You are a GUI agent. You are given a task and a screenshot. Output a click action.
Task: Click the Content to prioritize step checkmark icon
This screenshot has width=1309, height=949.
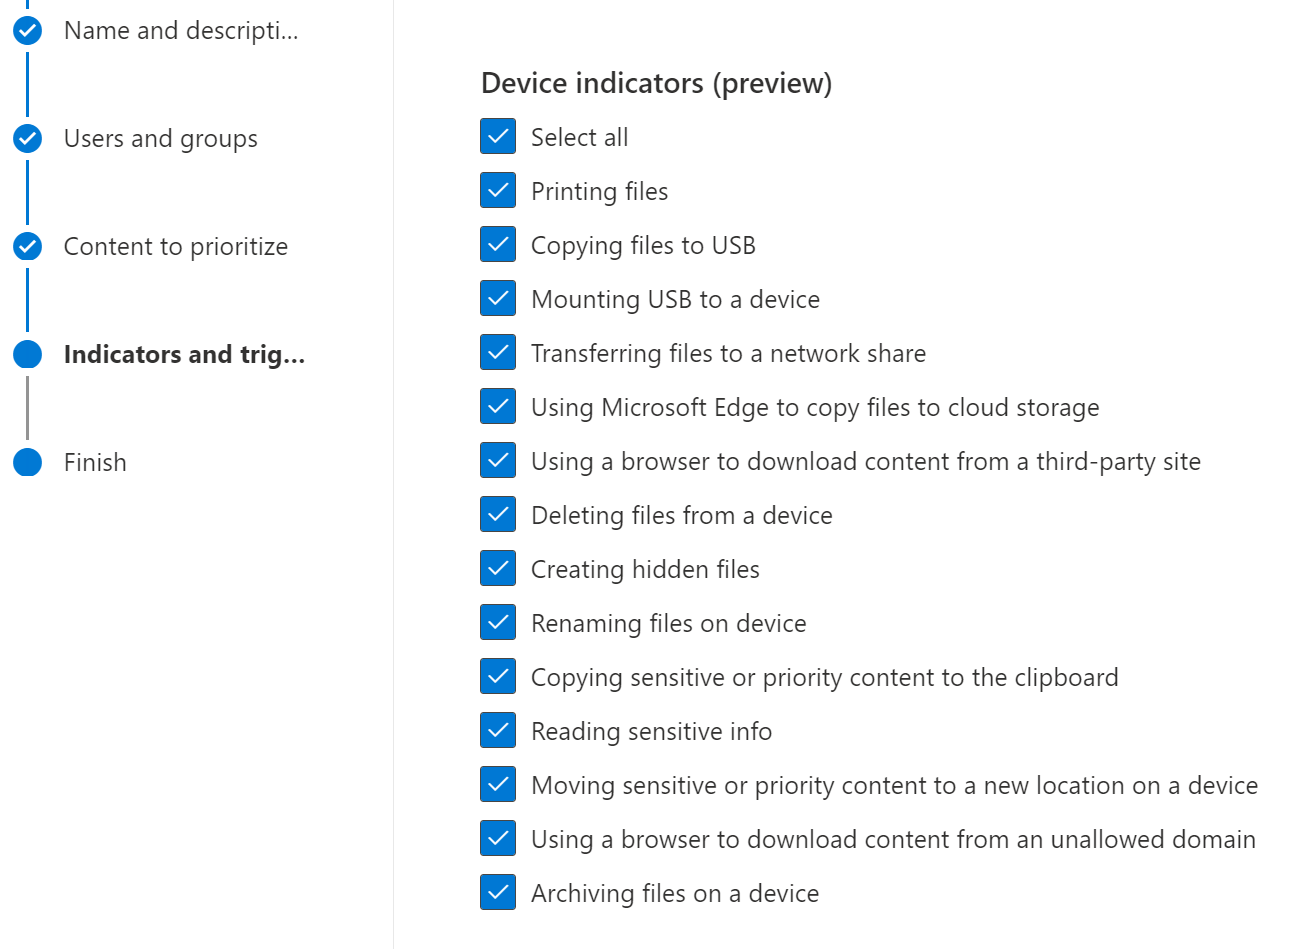click(x=28, y=247)
